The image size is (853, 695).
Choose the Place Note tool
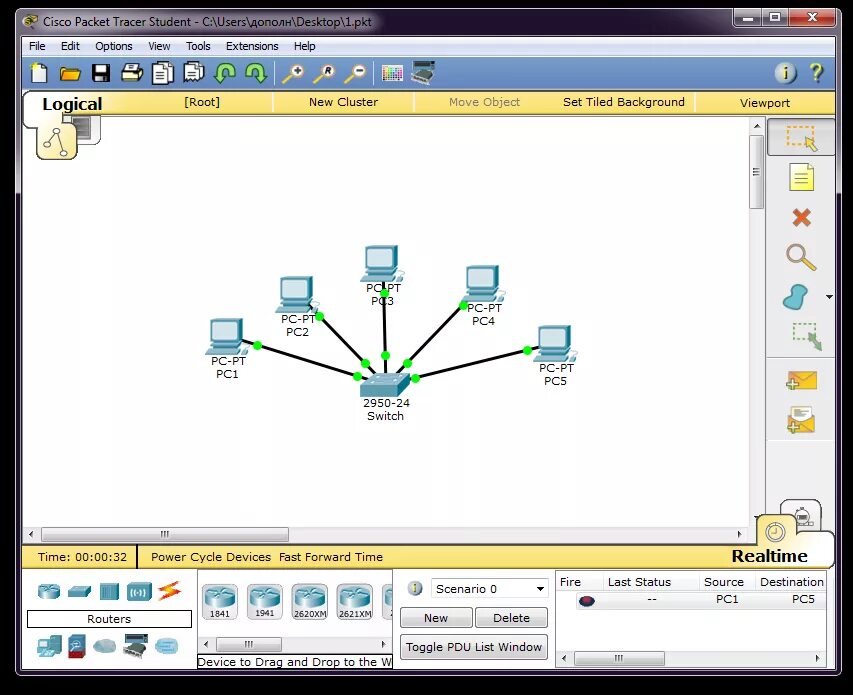tap(801, 177)
